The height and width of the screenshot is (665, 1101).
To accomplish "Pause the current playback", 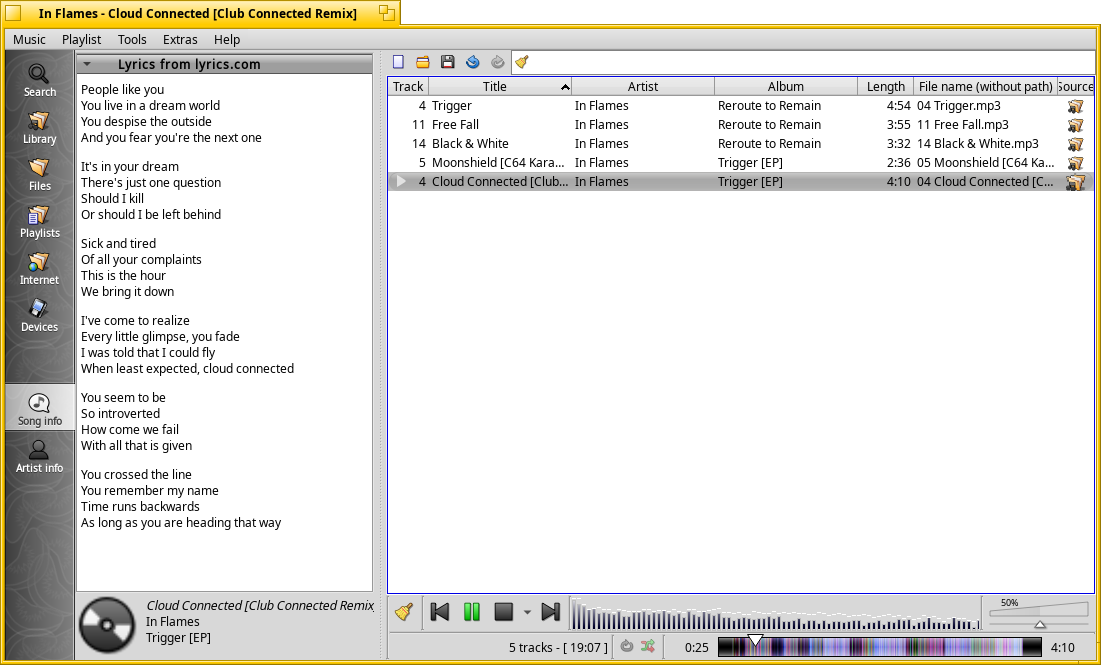I will (x=472, y=612).
